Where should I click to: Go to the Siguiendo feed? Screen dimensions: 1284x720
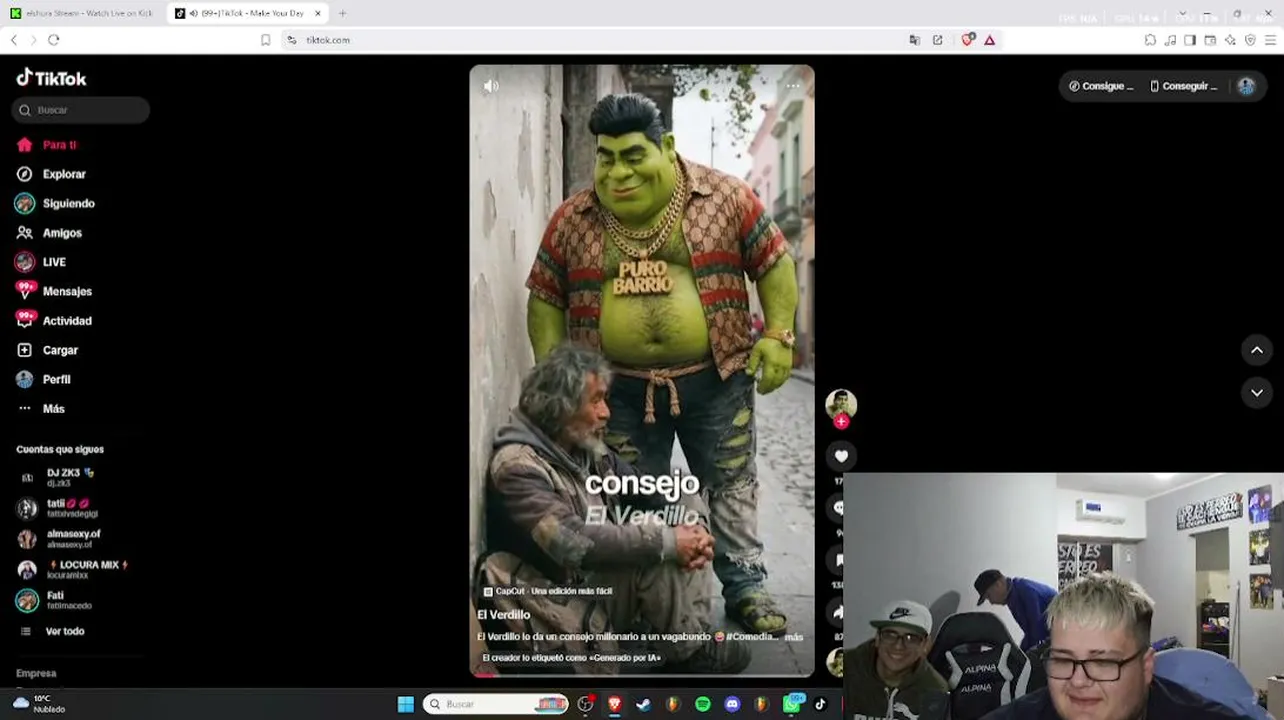point(55,203)
